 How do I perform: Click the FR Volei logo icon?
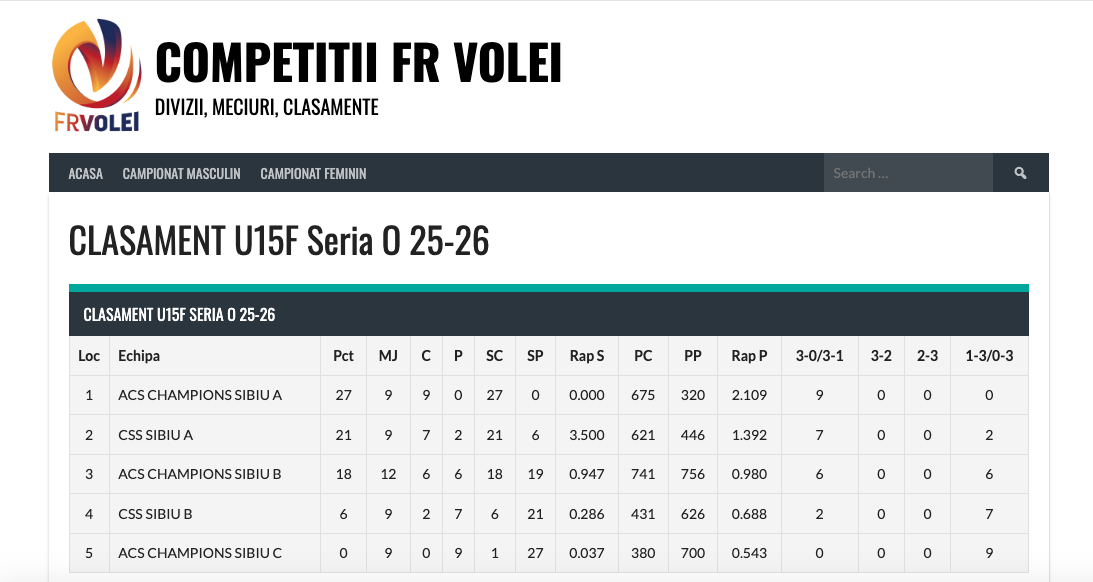coord(96,76)
